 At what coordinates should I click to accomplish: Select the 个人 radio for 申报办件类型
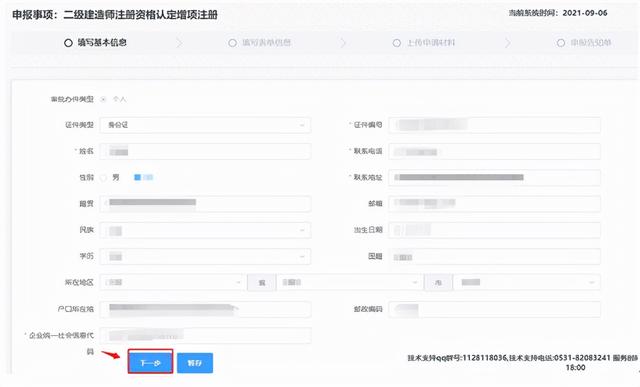coord(104,99)
